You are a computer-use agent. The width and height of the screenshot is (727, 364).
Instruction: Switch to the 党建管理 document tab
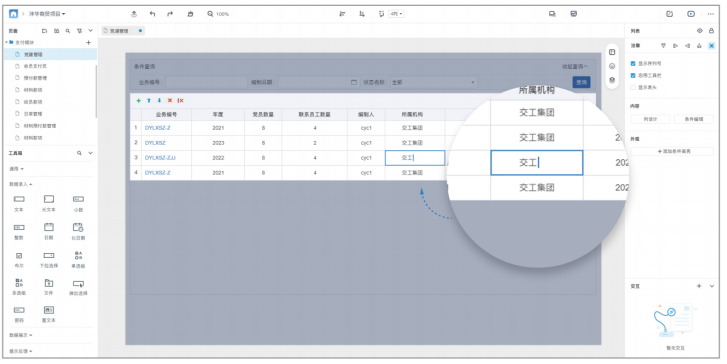coord(123,31)
